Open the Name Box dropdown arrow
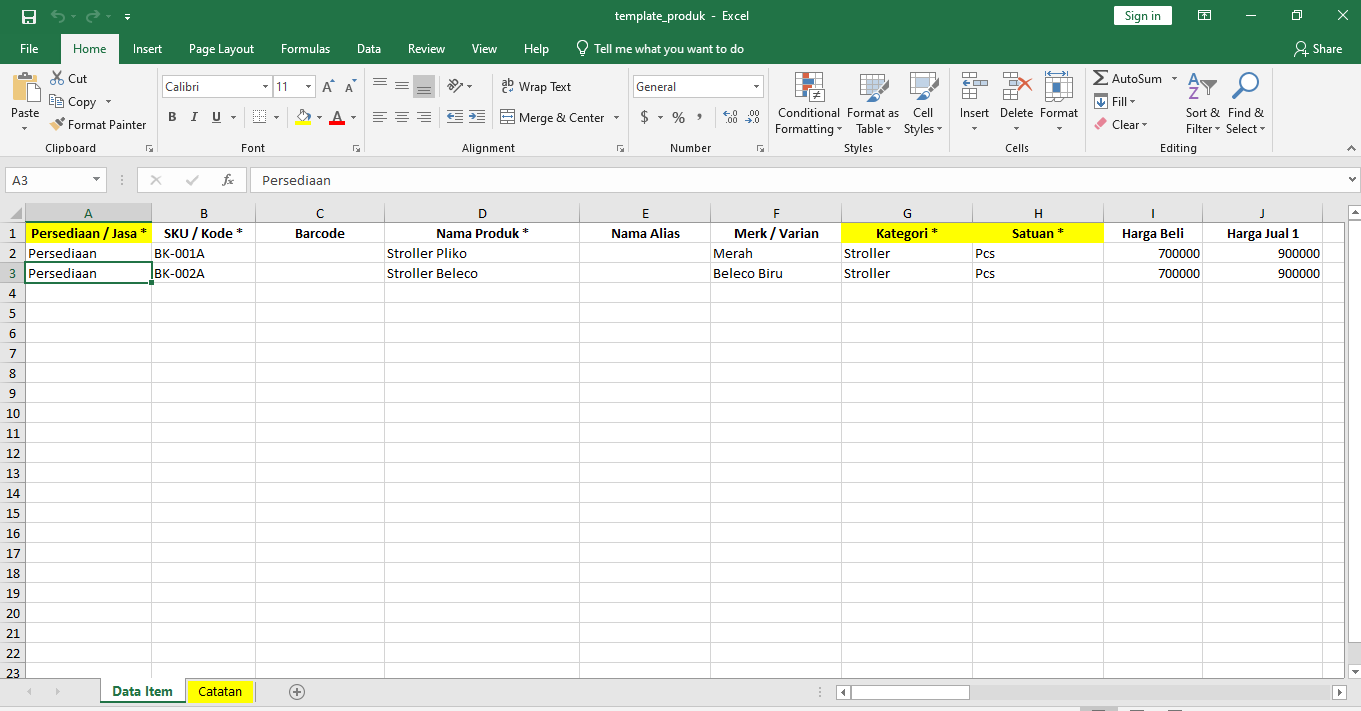This screenshot has width=1361, height=711. click(97, 180)
